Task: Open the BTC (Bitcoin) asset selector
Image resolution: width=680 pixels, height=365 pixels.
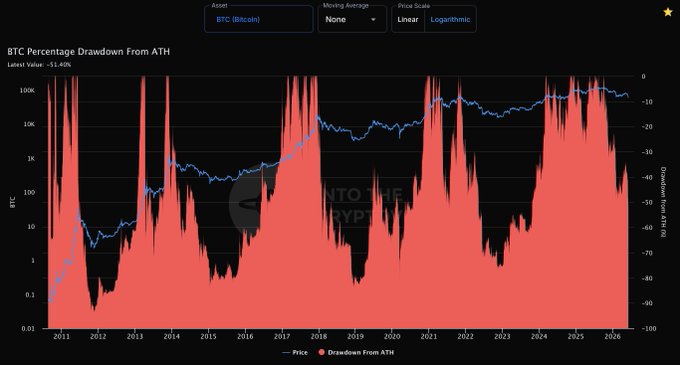Action: tap(258, 20)
